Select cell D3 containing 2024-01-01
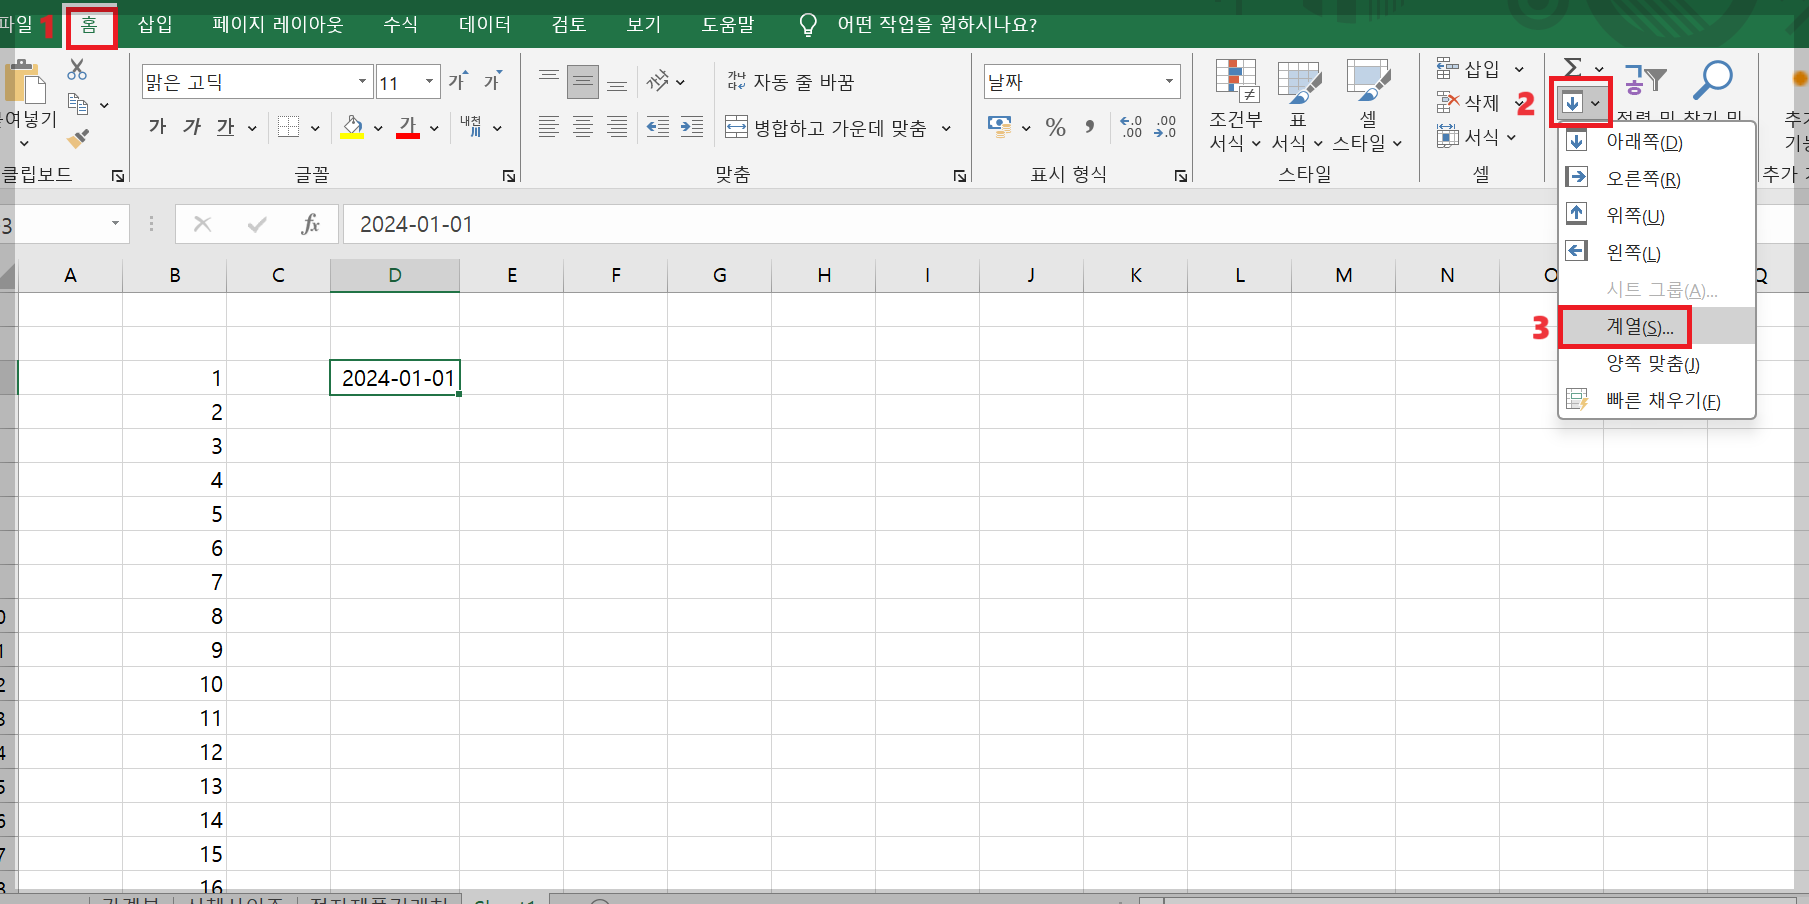Image resolution: width=1809 pixels, height=904 pixels. coord(395,378)
